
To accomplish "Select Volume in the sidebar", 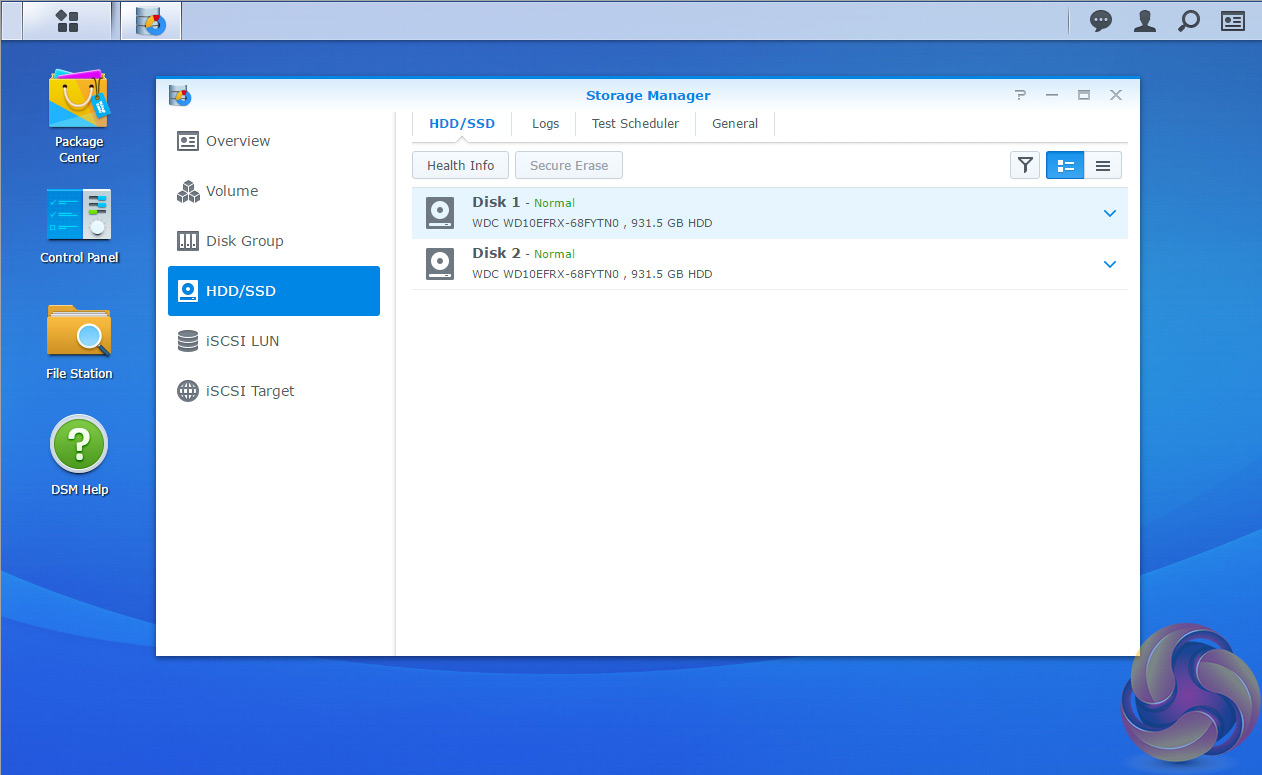I will 232,191.
